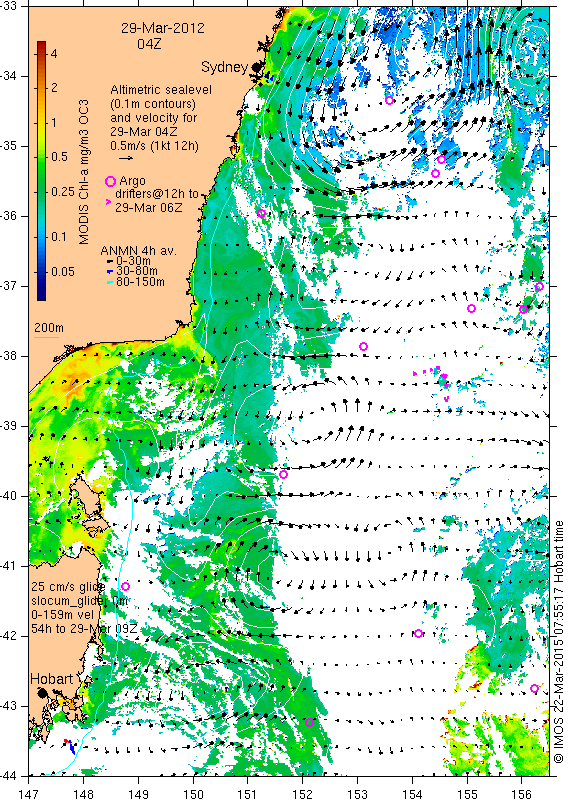Click the '04Z' time label
The width and height of the screenshot is (570, 800).
149,44
